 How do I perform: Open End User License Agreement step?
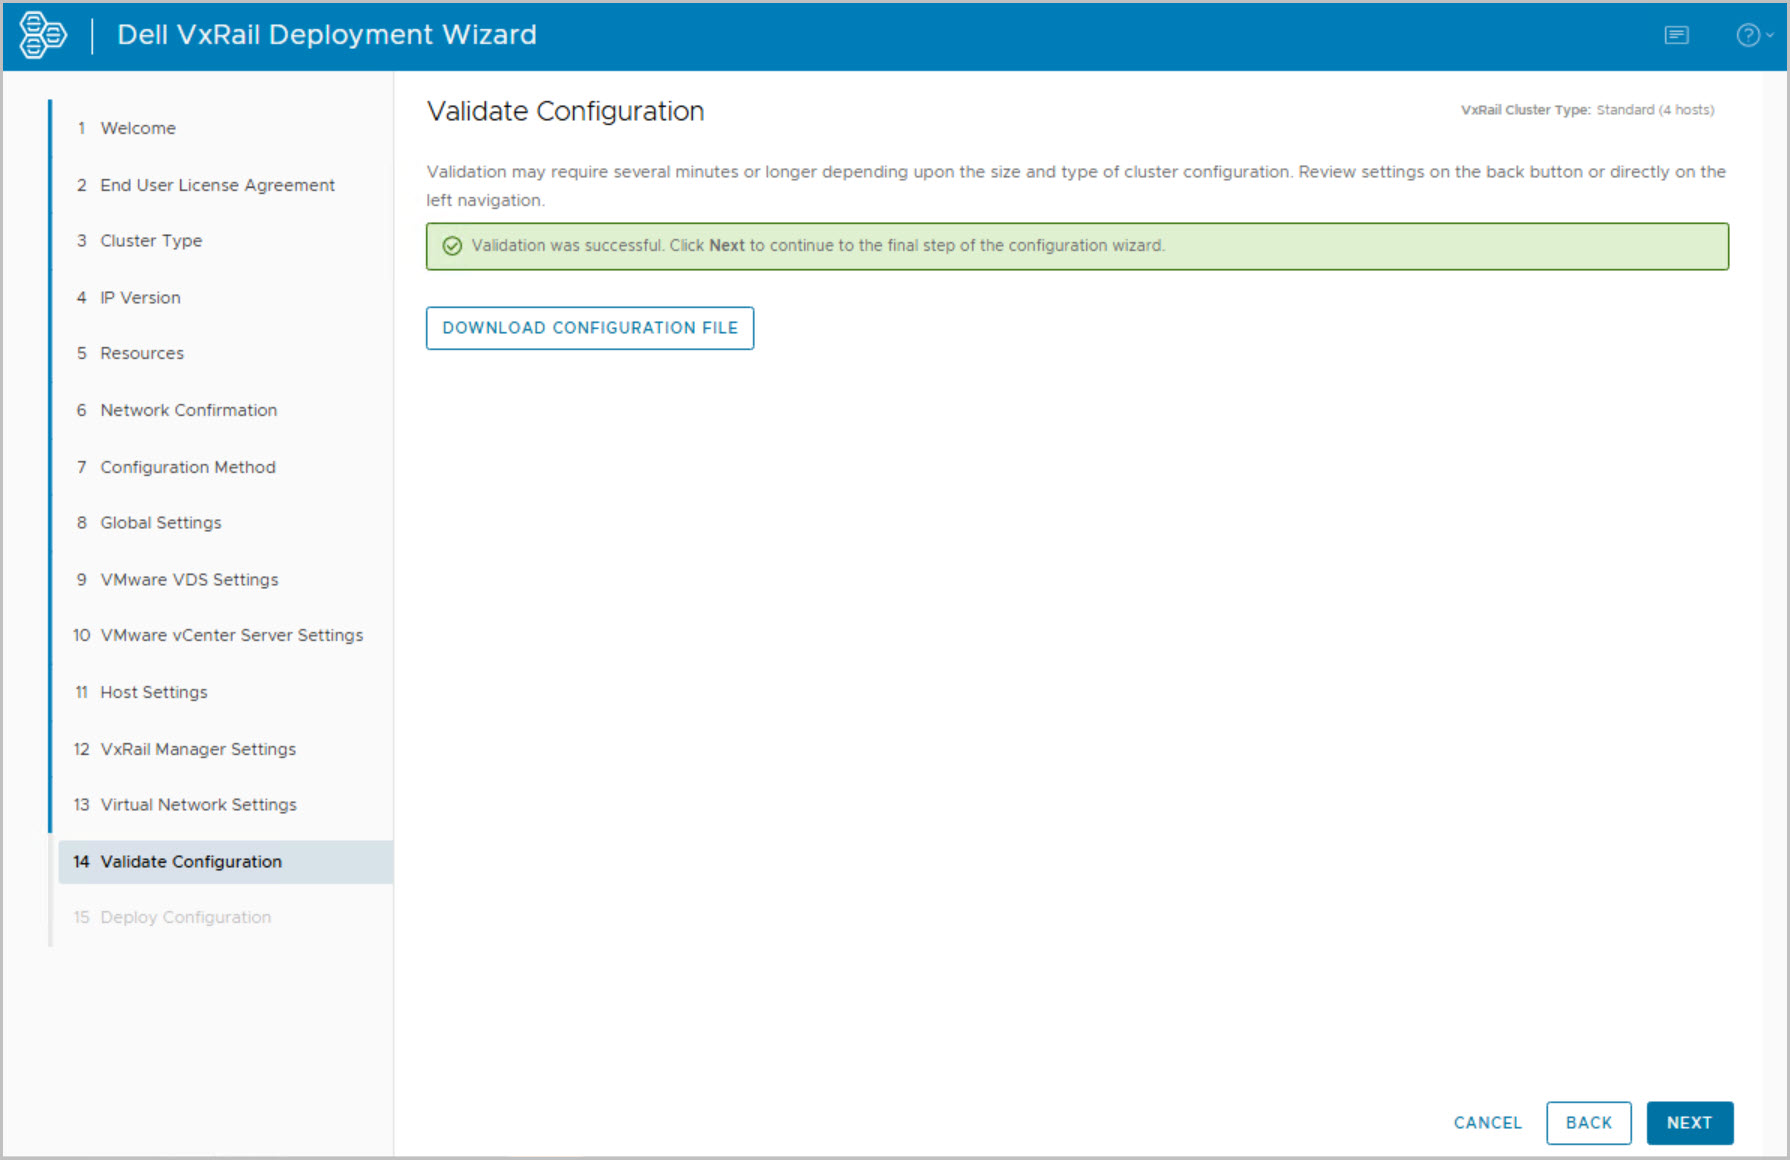click(217, 185)
